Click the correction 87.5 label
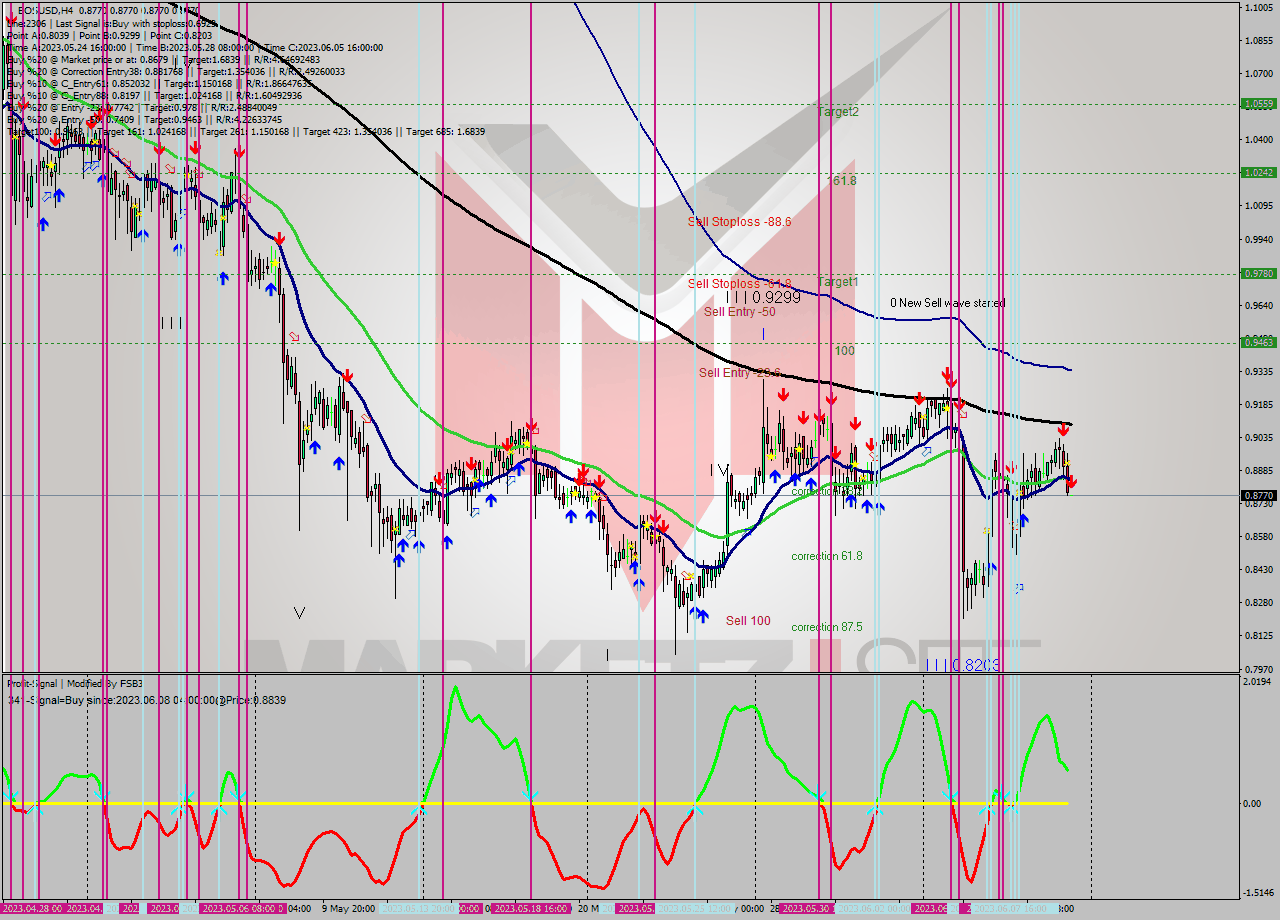The height and width of the screenshot is (920, 1280). pos(827,627)
